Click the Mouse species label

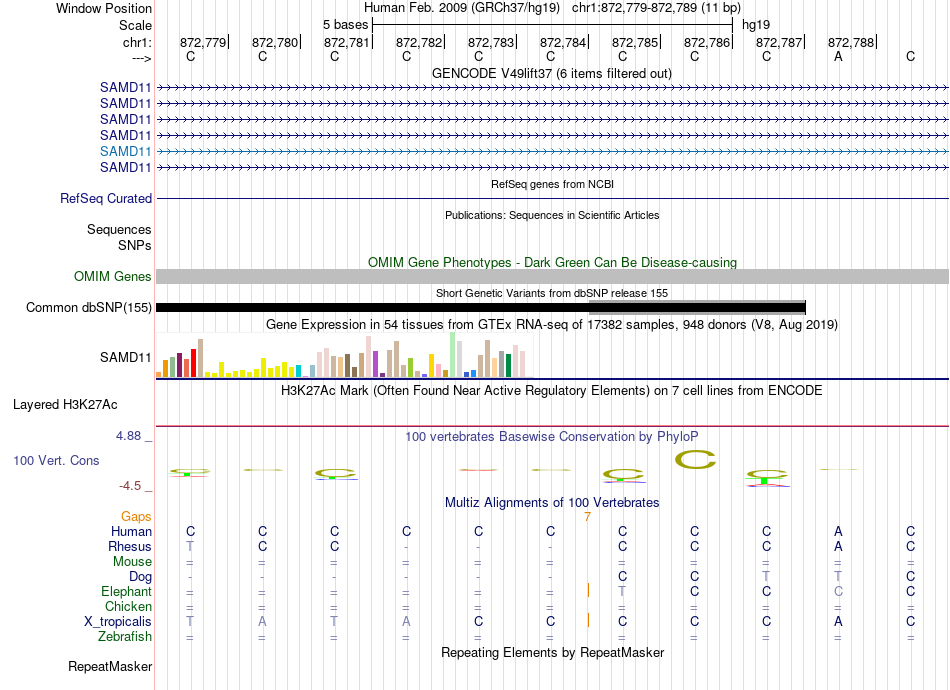pos(132,562)
